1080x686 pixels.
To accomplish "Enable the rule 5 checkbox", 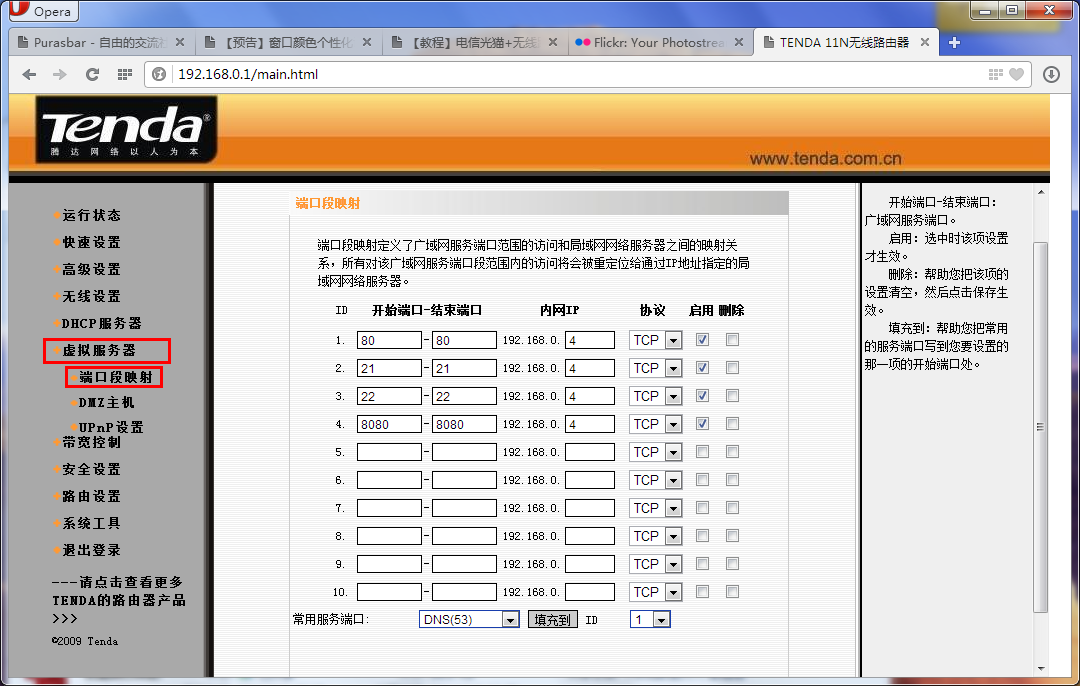I will click(703, 452).
